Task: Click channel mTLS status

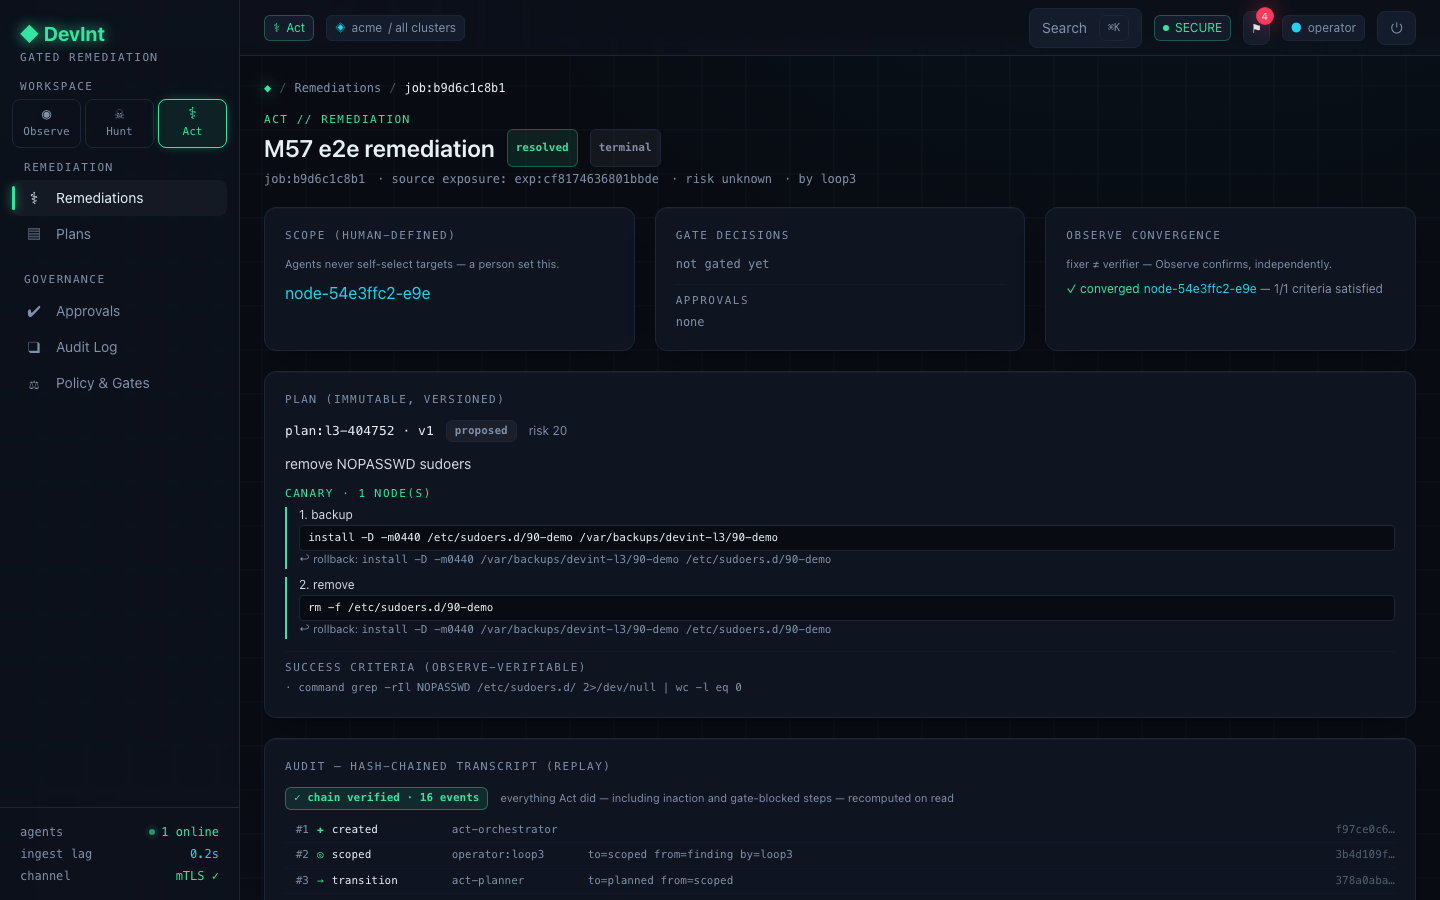Action: click(x=197, y=876)
